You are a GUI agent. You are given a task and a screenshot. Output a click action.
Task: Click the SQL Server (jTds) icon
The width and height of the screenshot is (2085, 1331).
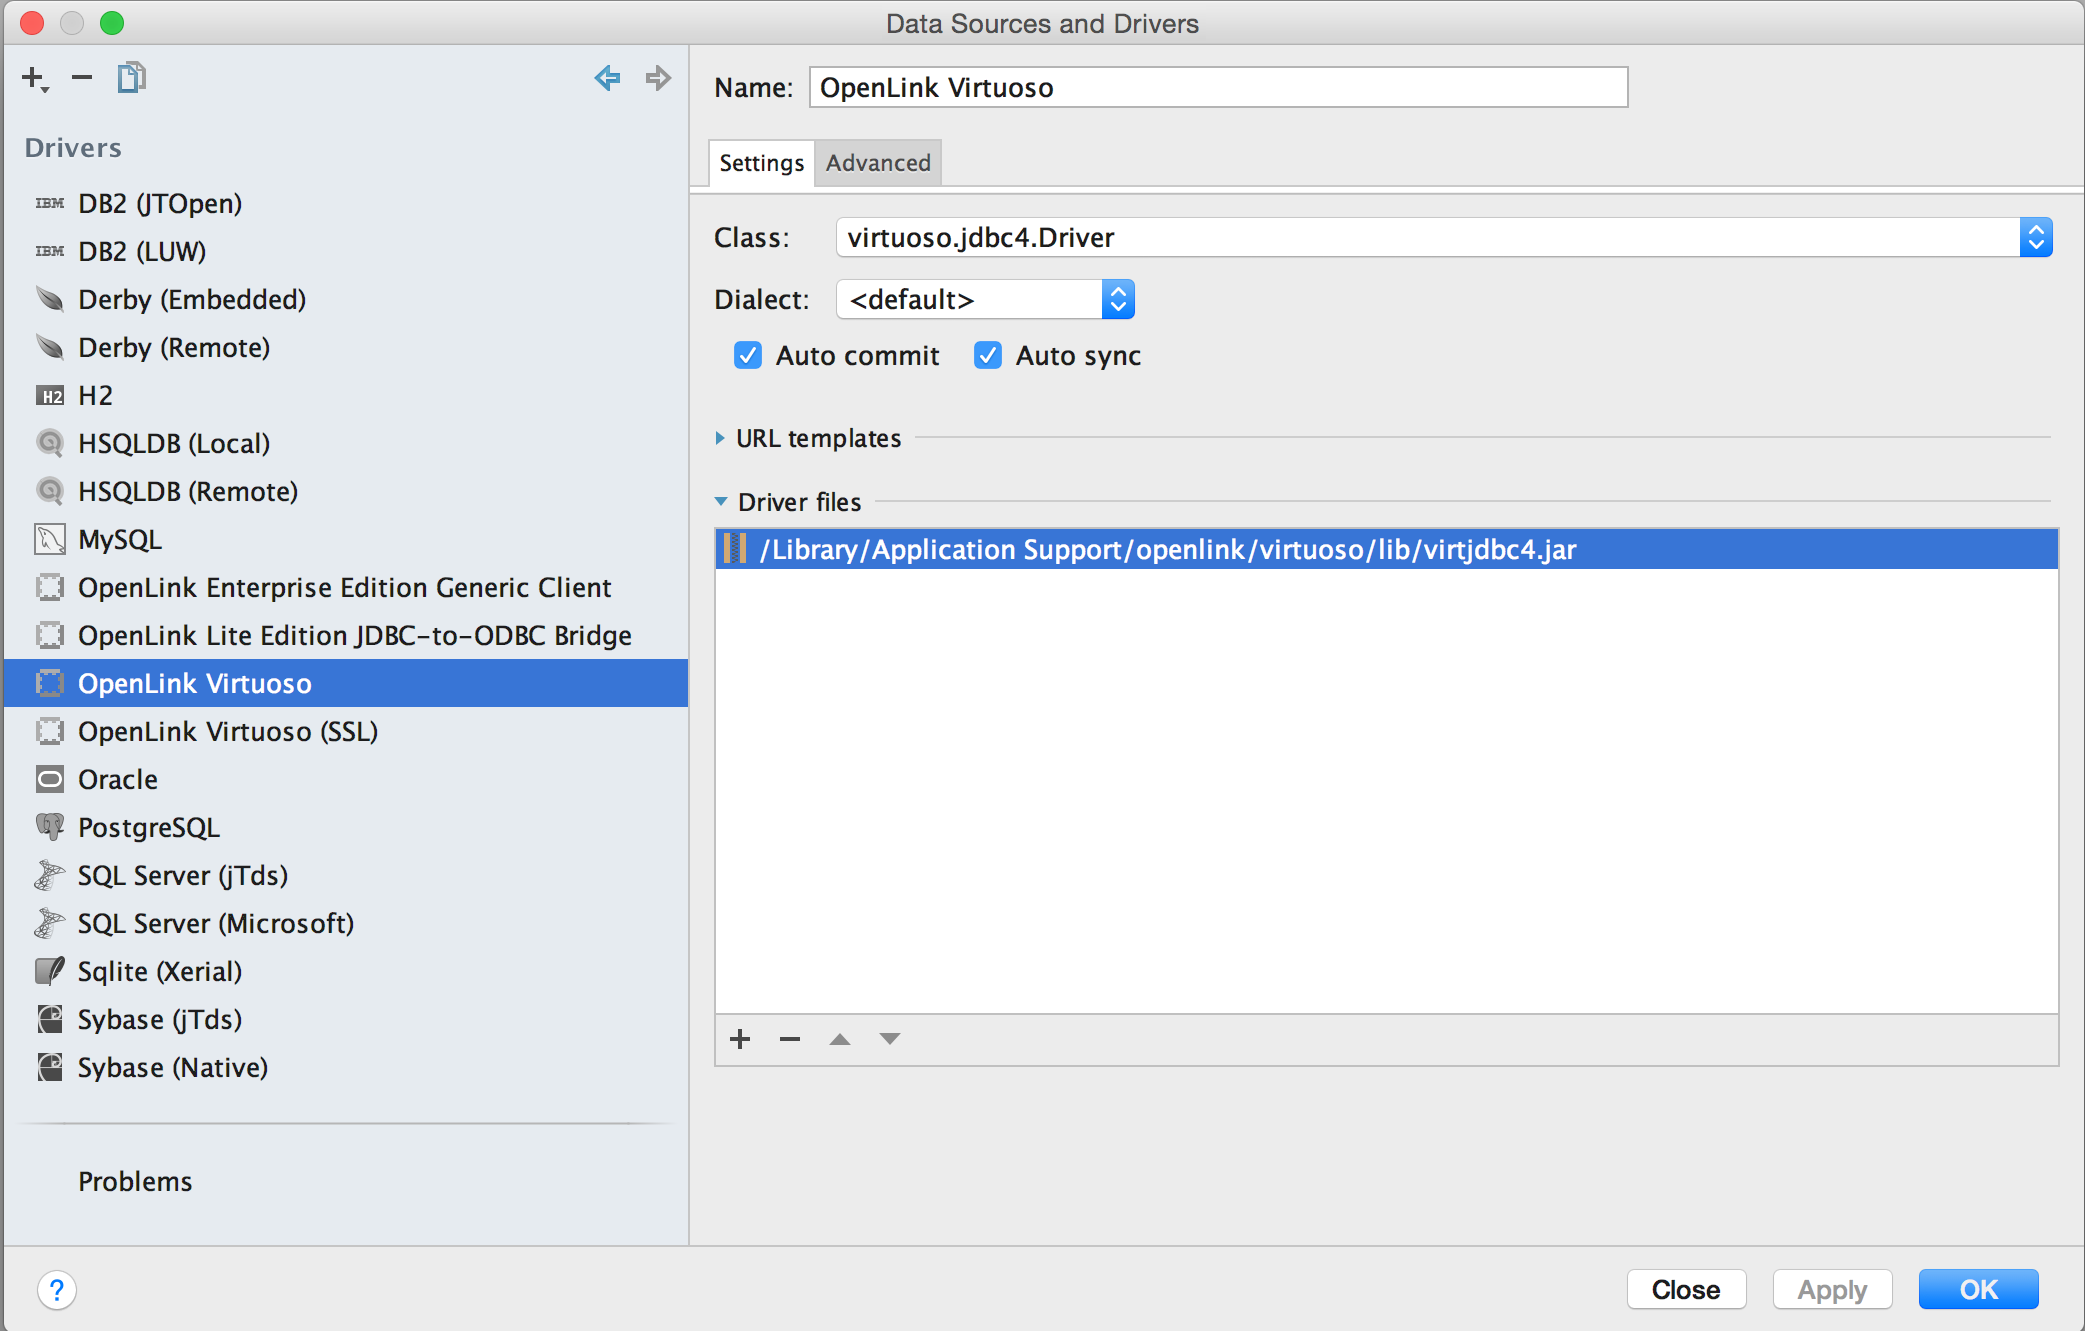[50, 875]
